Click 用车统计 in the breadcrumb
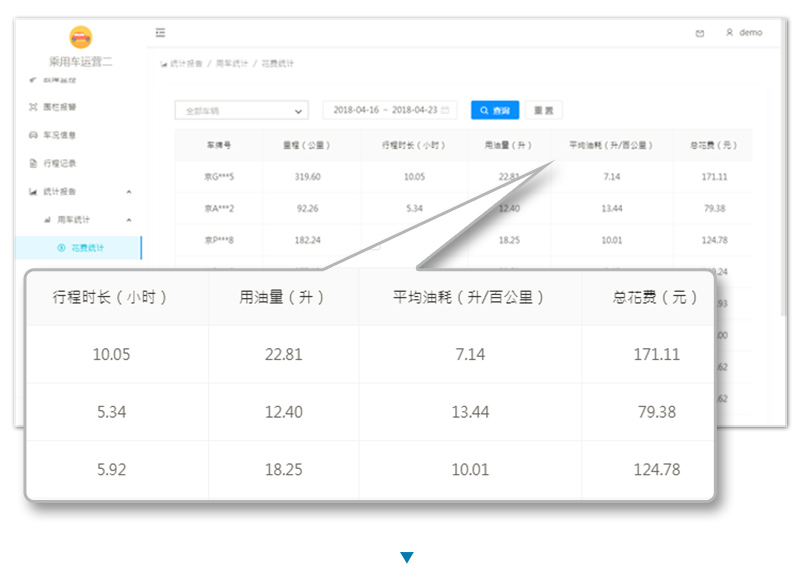800x568 pixels. click(x=232, y=63)
